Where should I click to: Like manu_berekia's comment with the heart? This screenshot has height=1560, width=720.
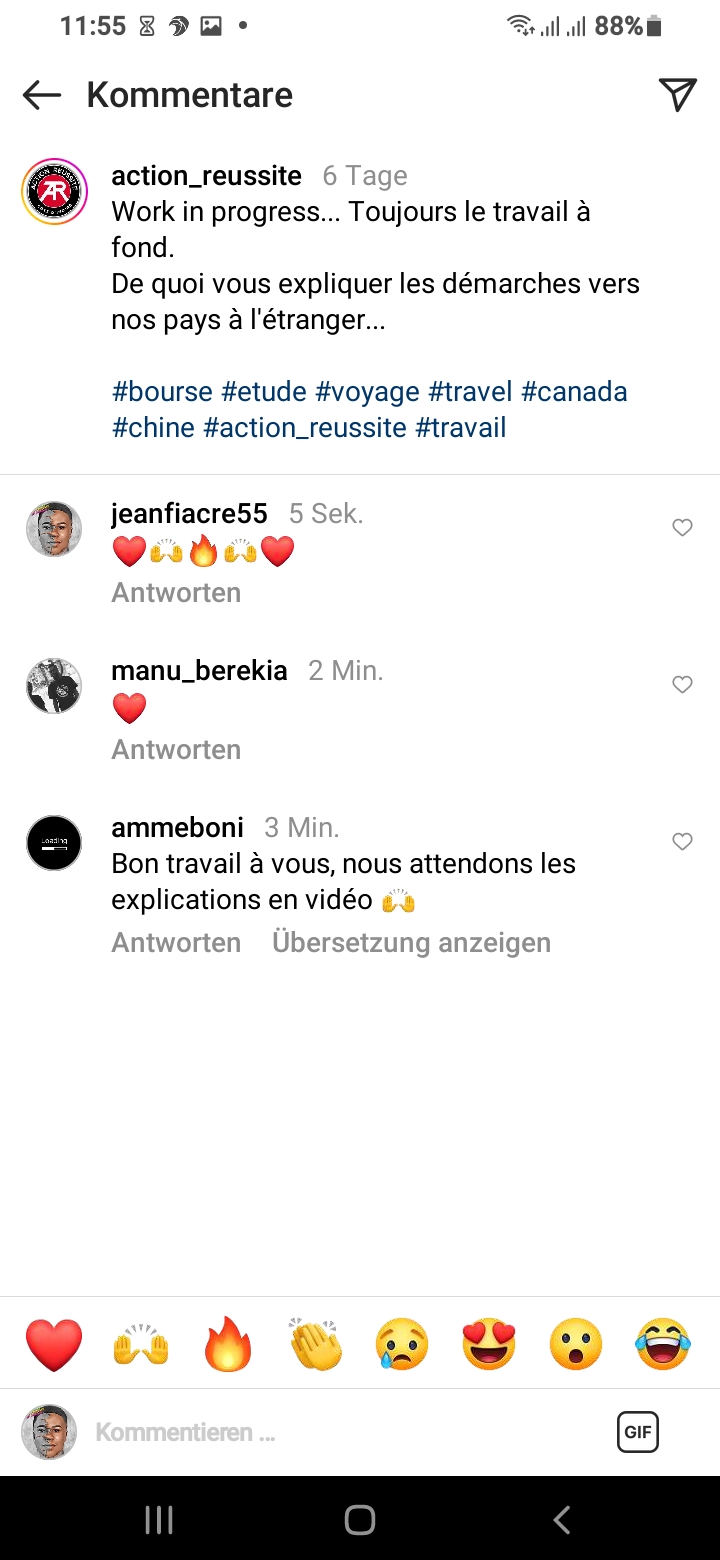click(x=682, y=685)
